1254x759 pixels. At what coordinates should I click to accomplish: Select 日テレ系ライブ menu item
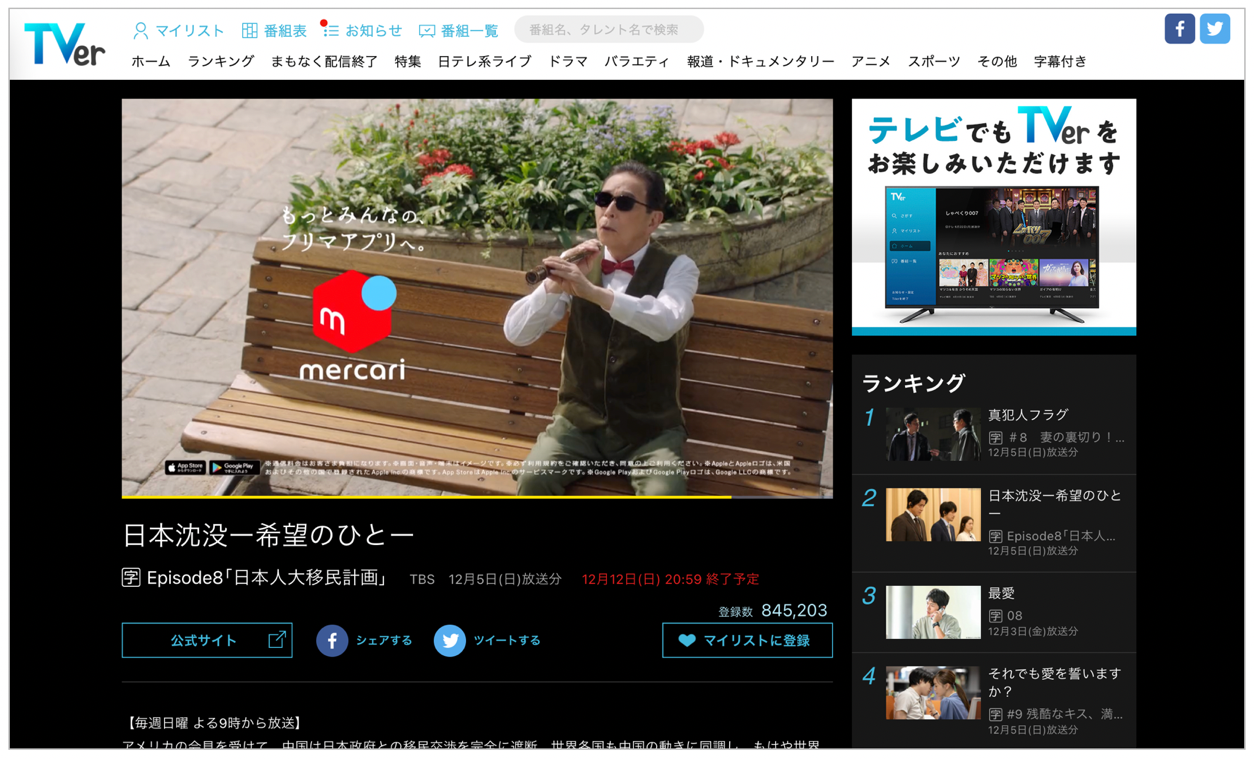(x=485, y=62)
